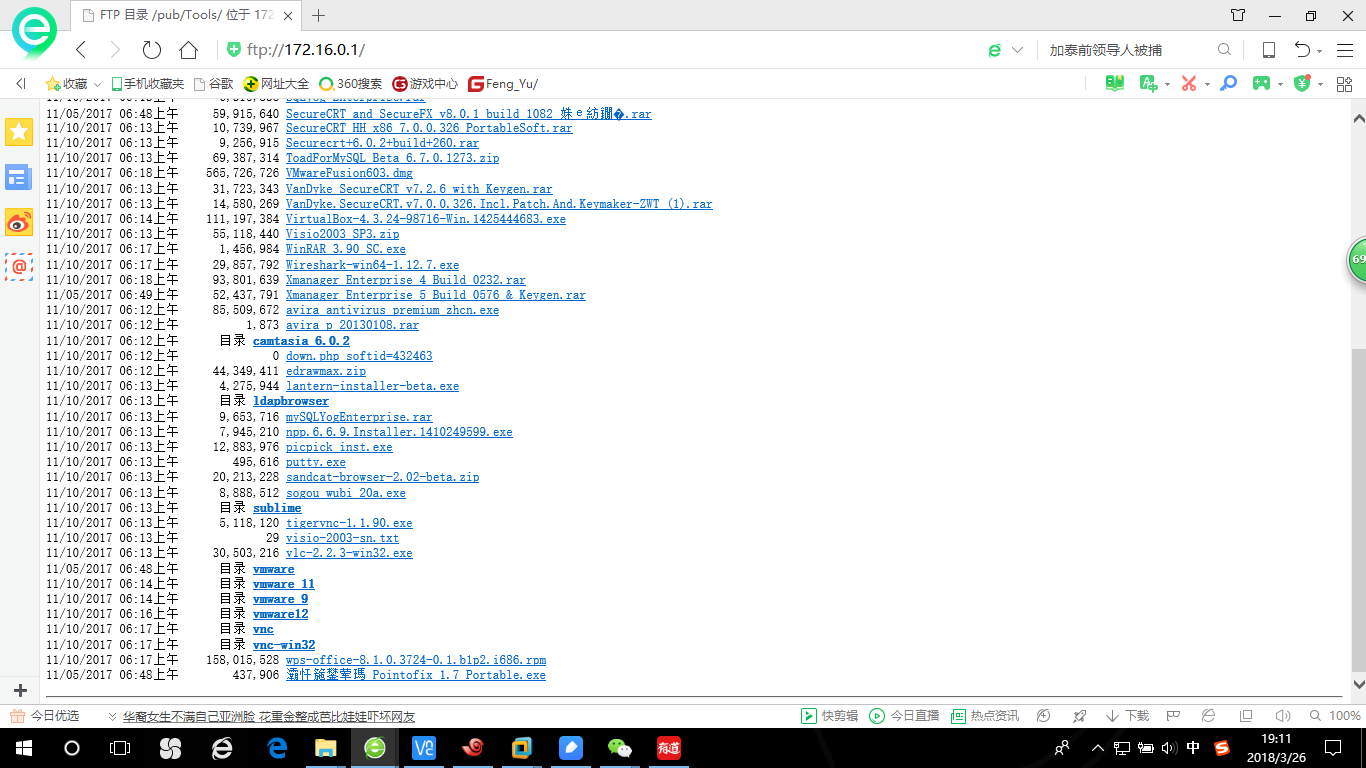
Task: Expand the gamepad extension dropdown arrow
Action: point(1281,85)
